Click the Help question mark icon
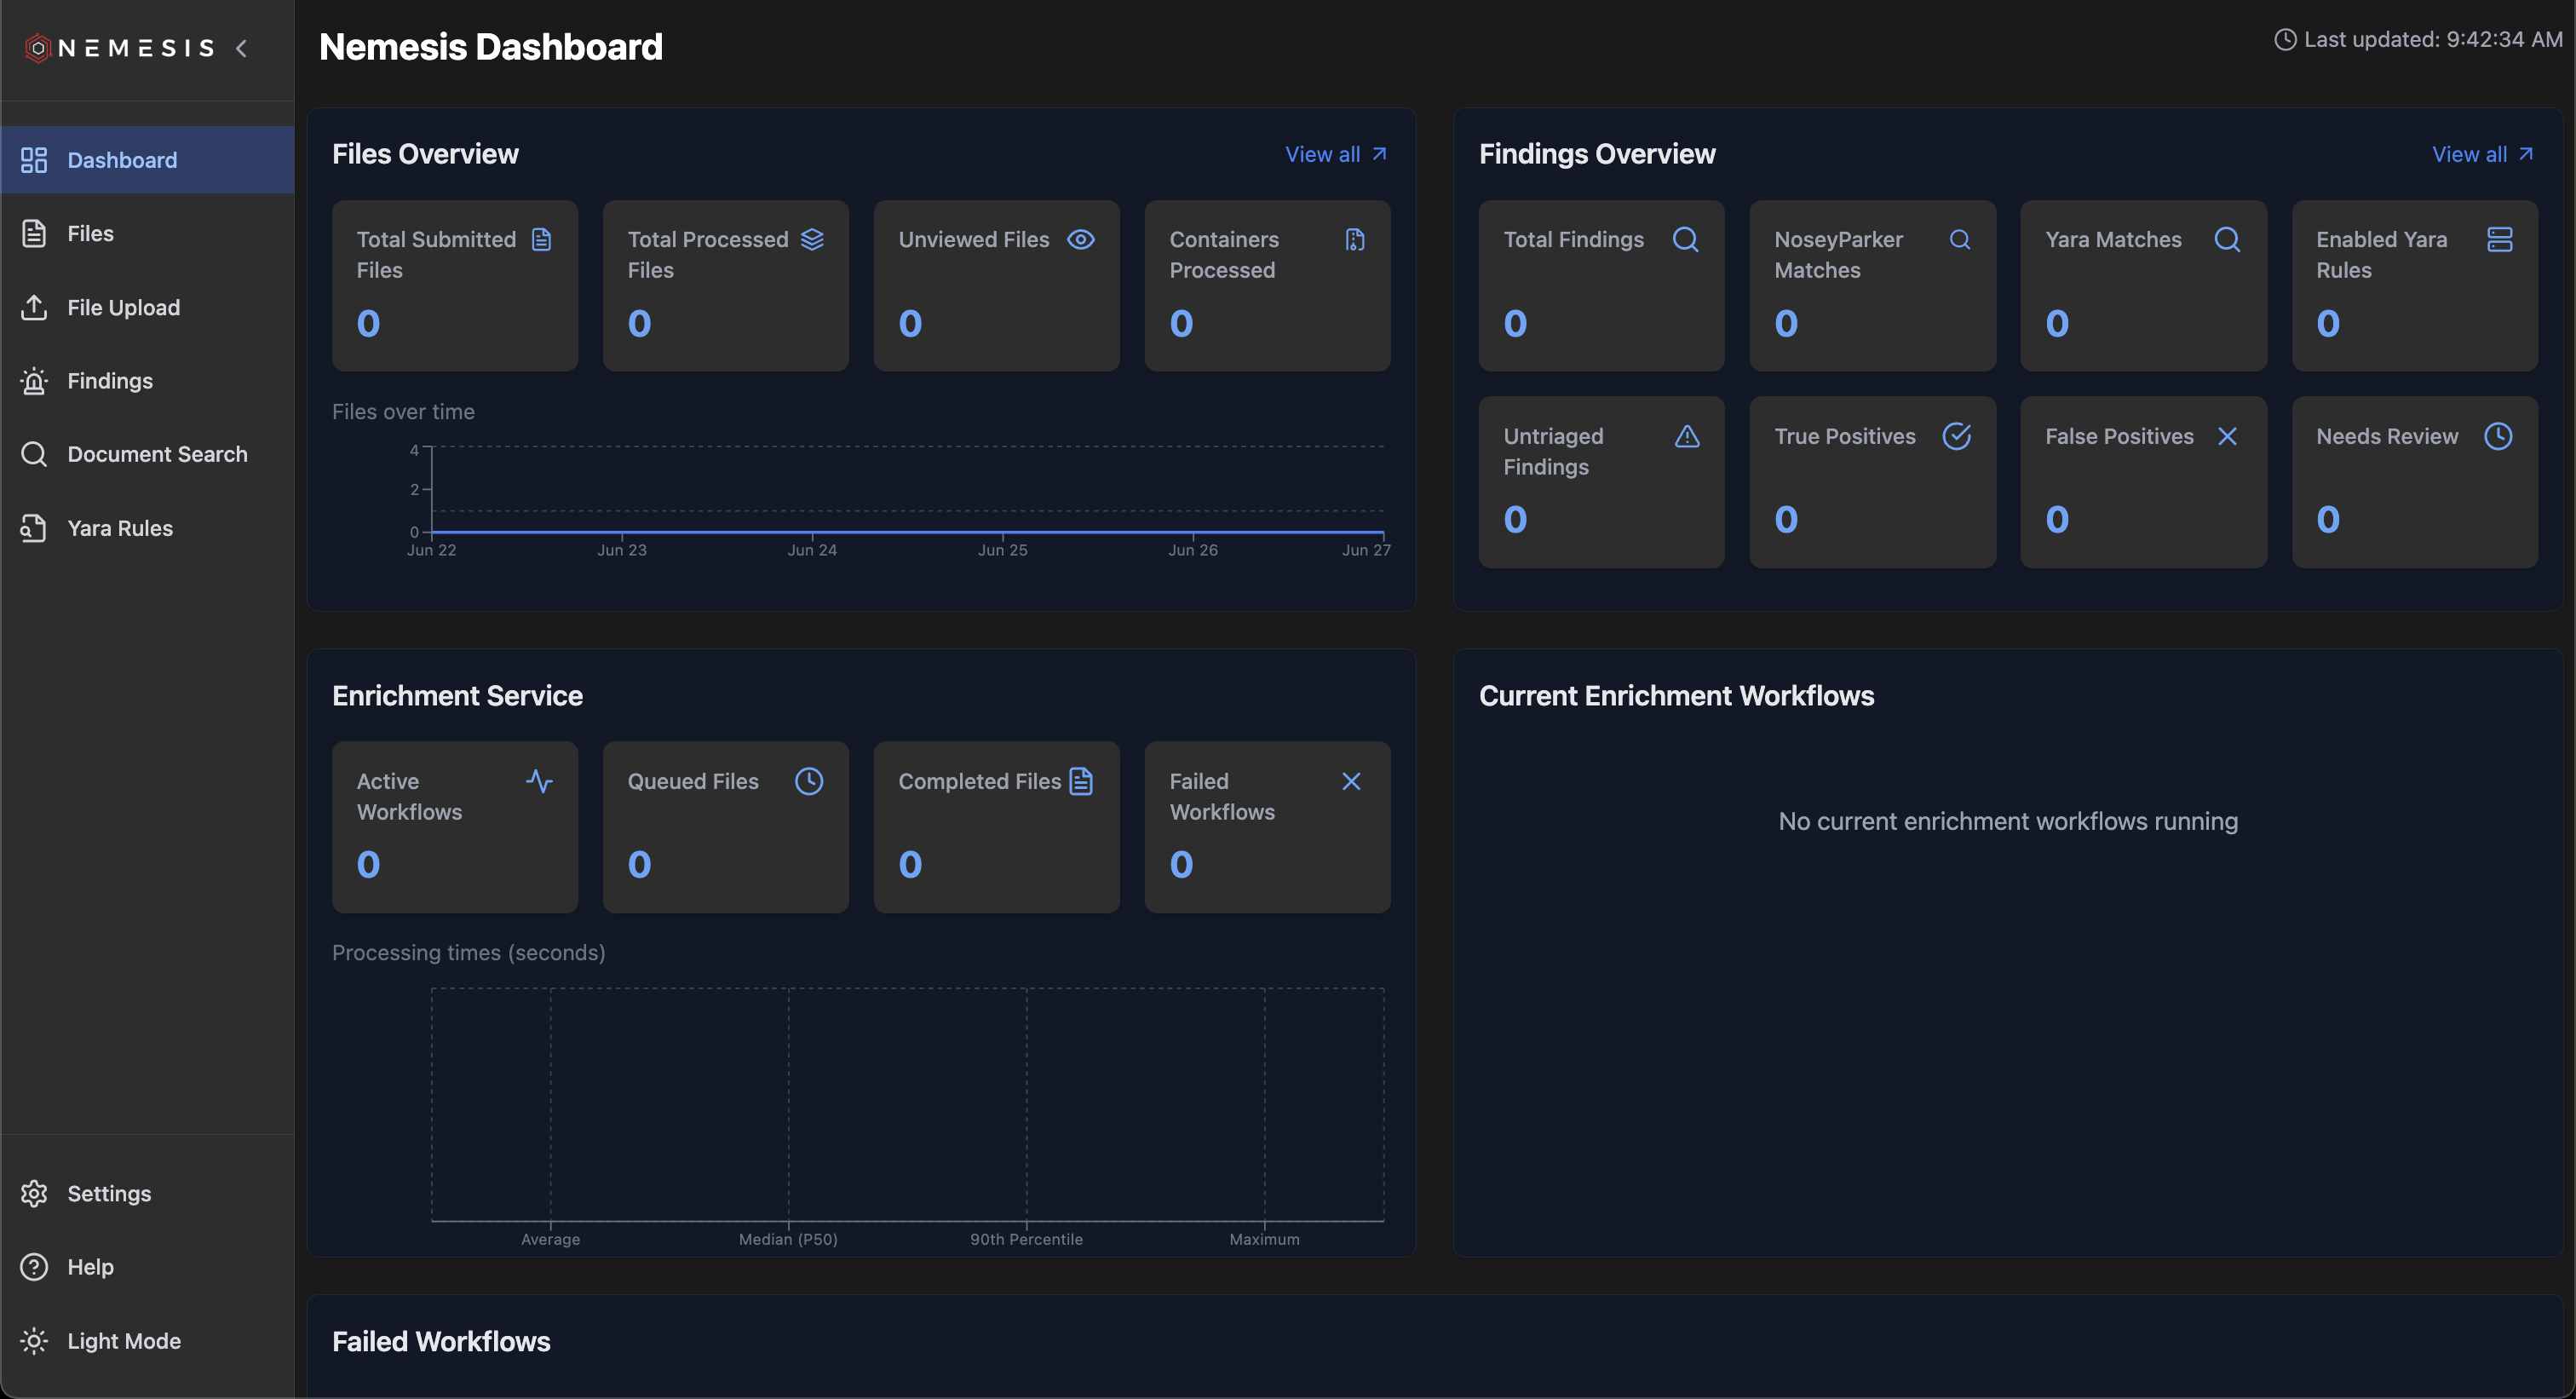2576x1399 pixels. [34, 1267]
